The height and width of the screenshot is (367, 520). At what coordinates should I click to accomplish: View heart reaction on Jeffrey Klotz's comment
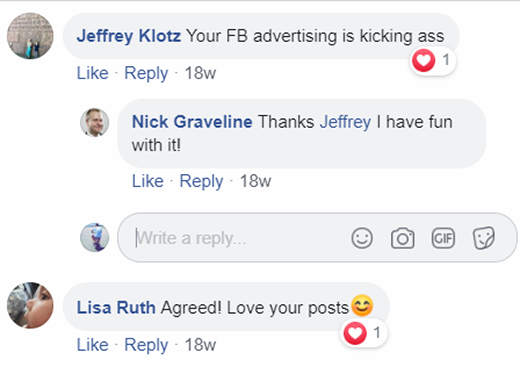tap(432, 61)
